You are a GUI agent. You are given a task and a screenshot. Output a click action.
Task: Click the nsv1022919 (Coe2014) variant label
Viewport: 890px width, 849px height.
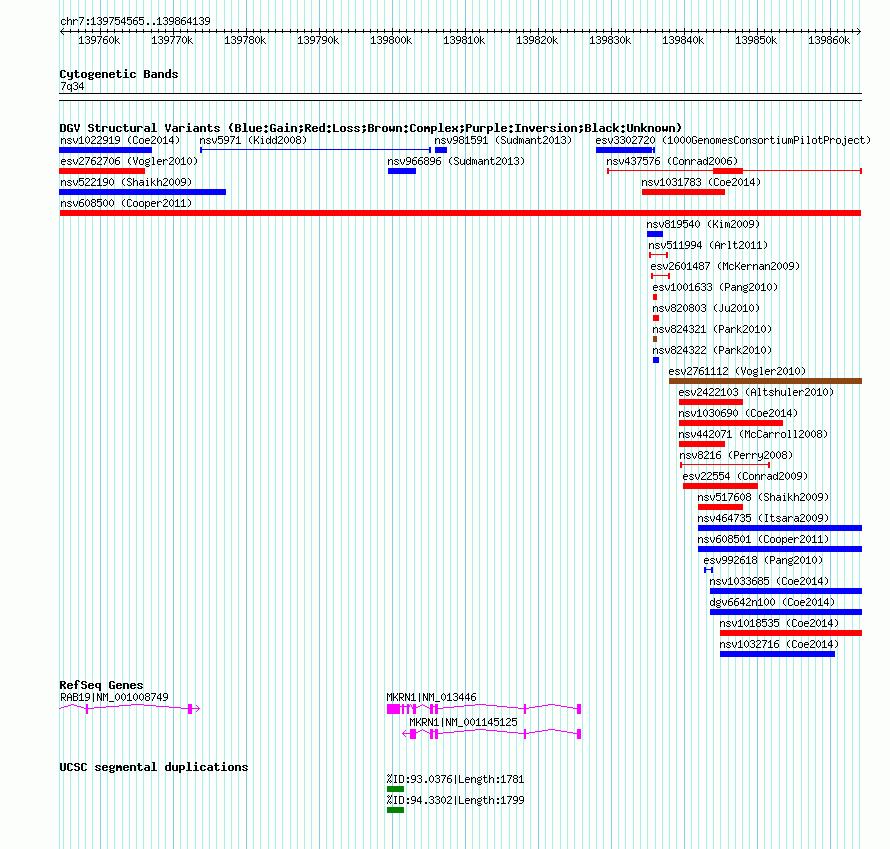[x=120, y=140]
